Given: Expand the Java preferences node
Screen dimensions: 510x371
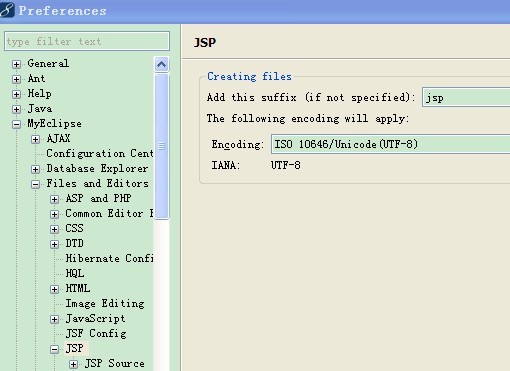Looking at the screenshot, I should pyautogui.click(x=16, y=109).
